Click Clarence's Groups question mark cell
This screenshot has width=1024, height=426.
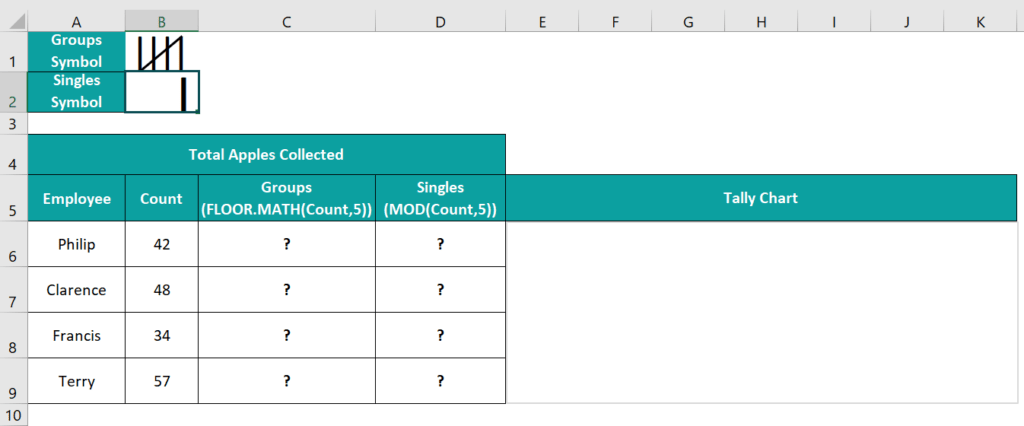click(x=287, y=289)
